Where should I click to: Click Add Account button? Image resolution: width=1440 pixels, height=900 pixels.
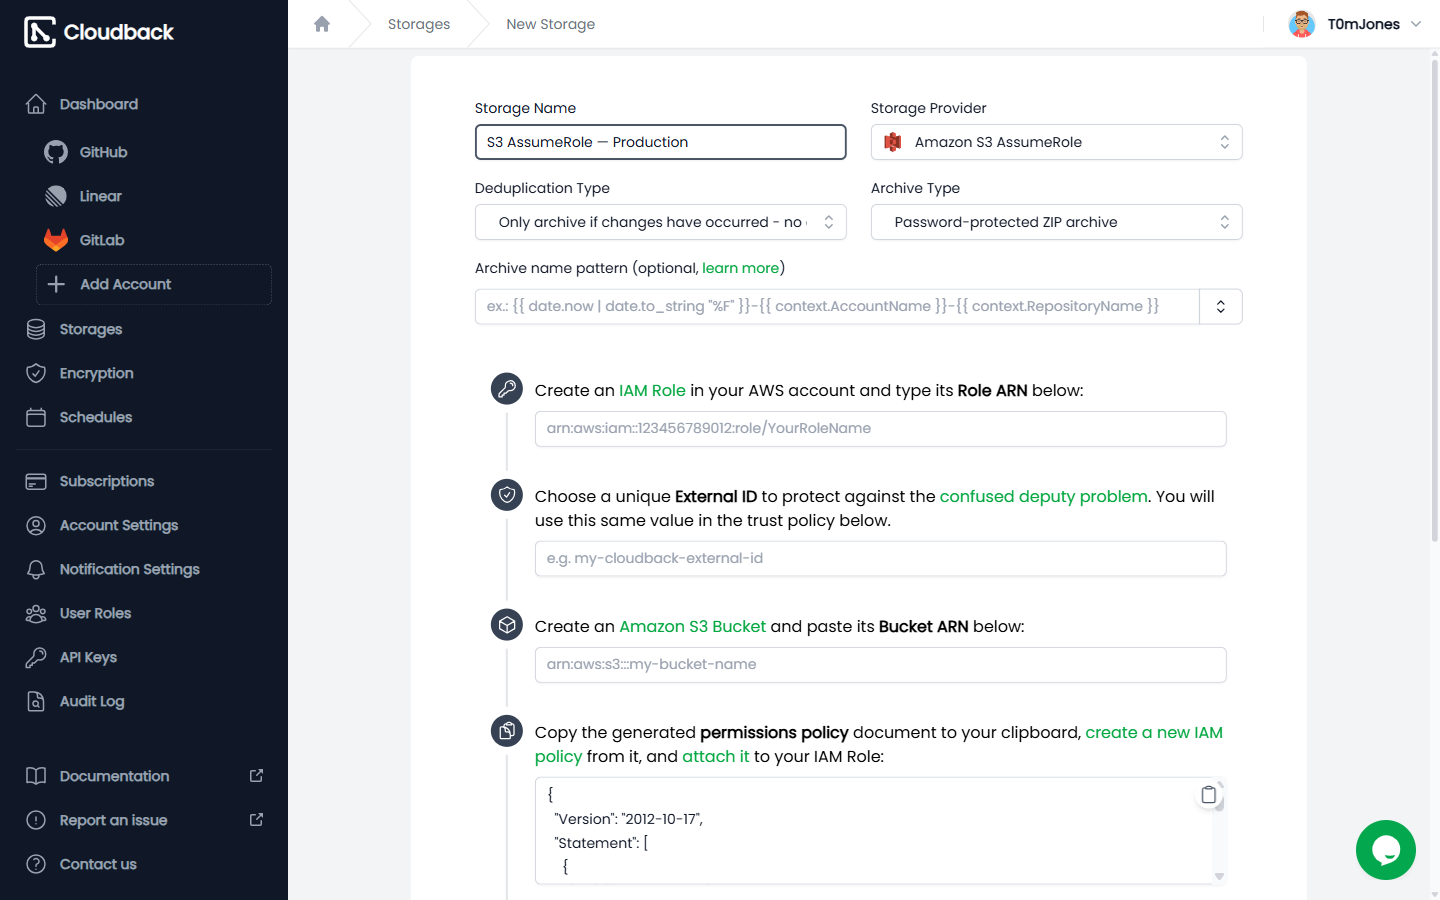click(153, 284)
